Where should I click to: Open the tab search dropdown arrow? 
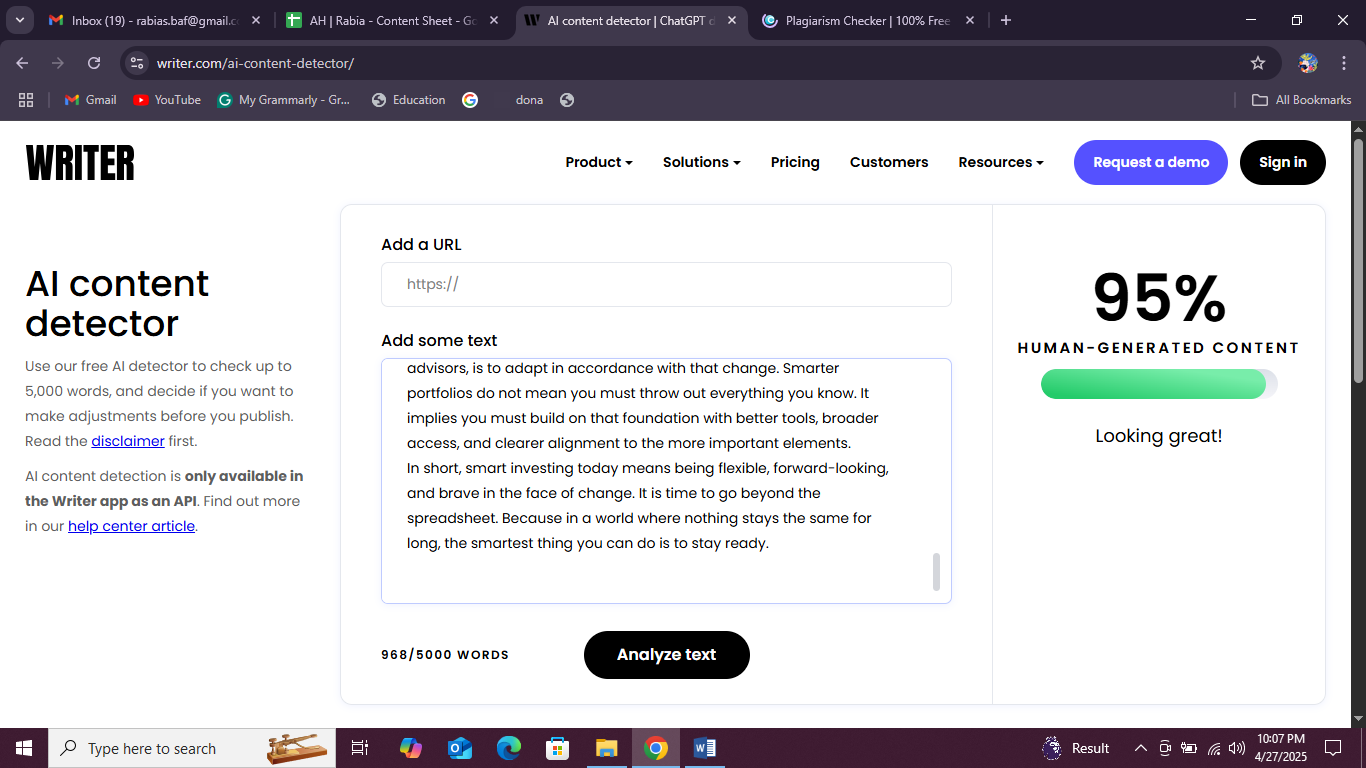20,20
